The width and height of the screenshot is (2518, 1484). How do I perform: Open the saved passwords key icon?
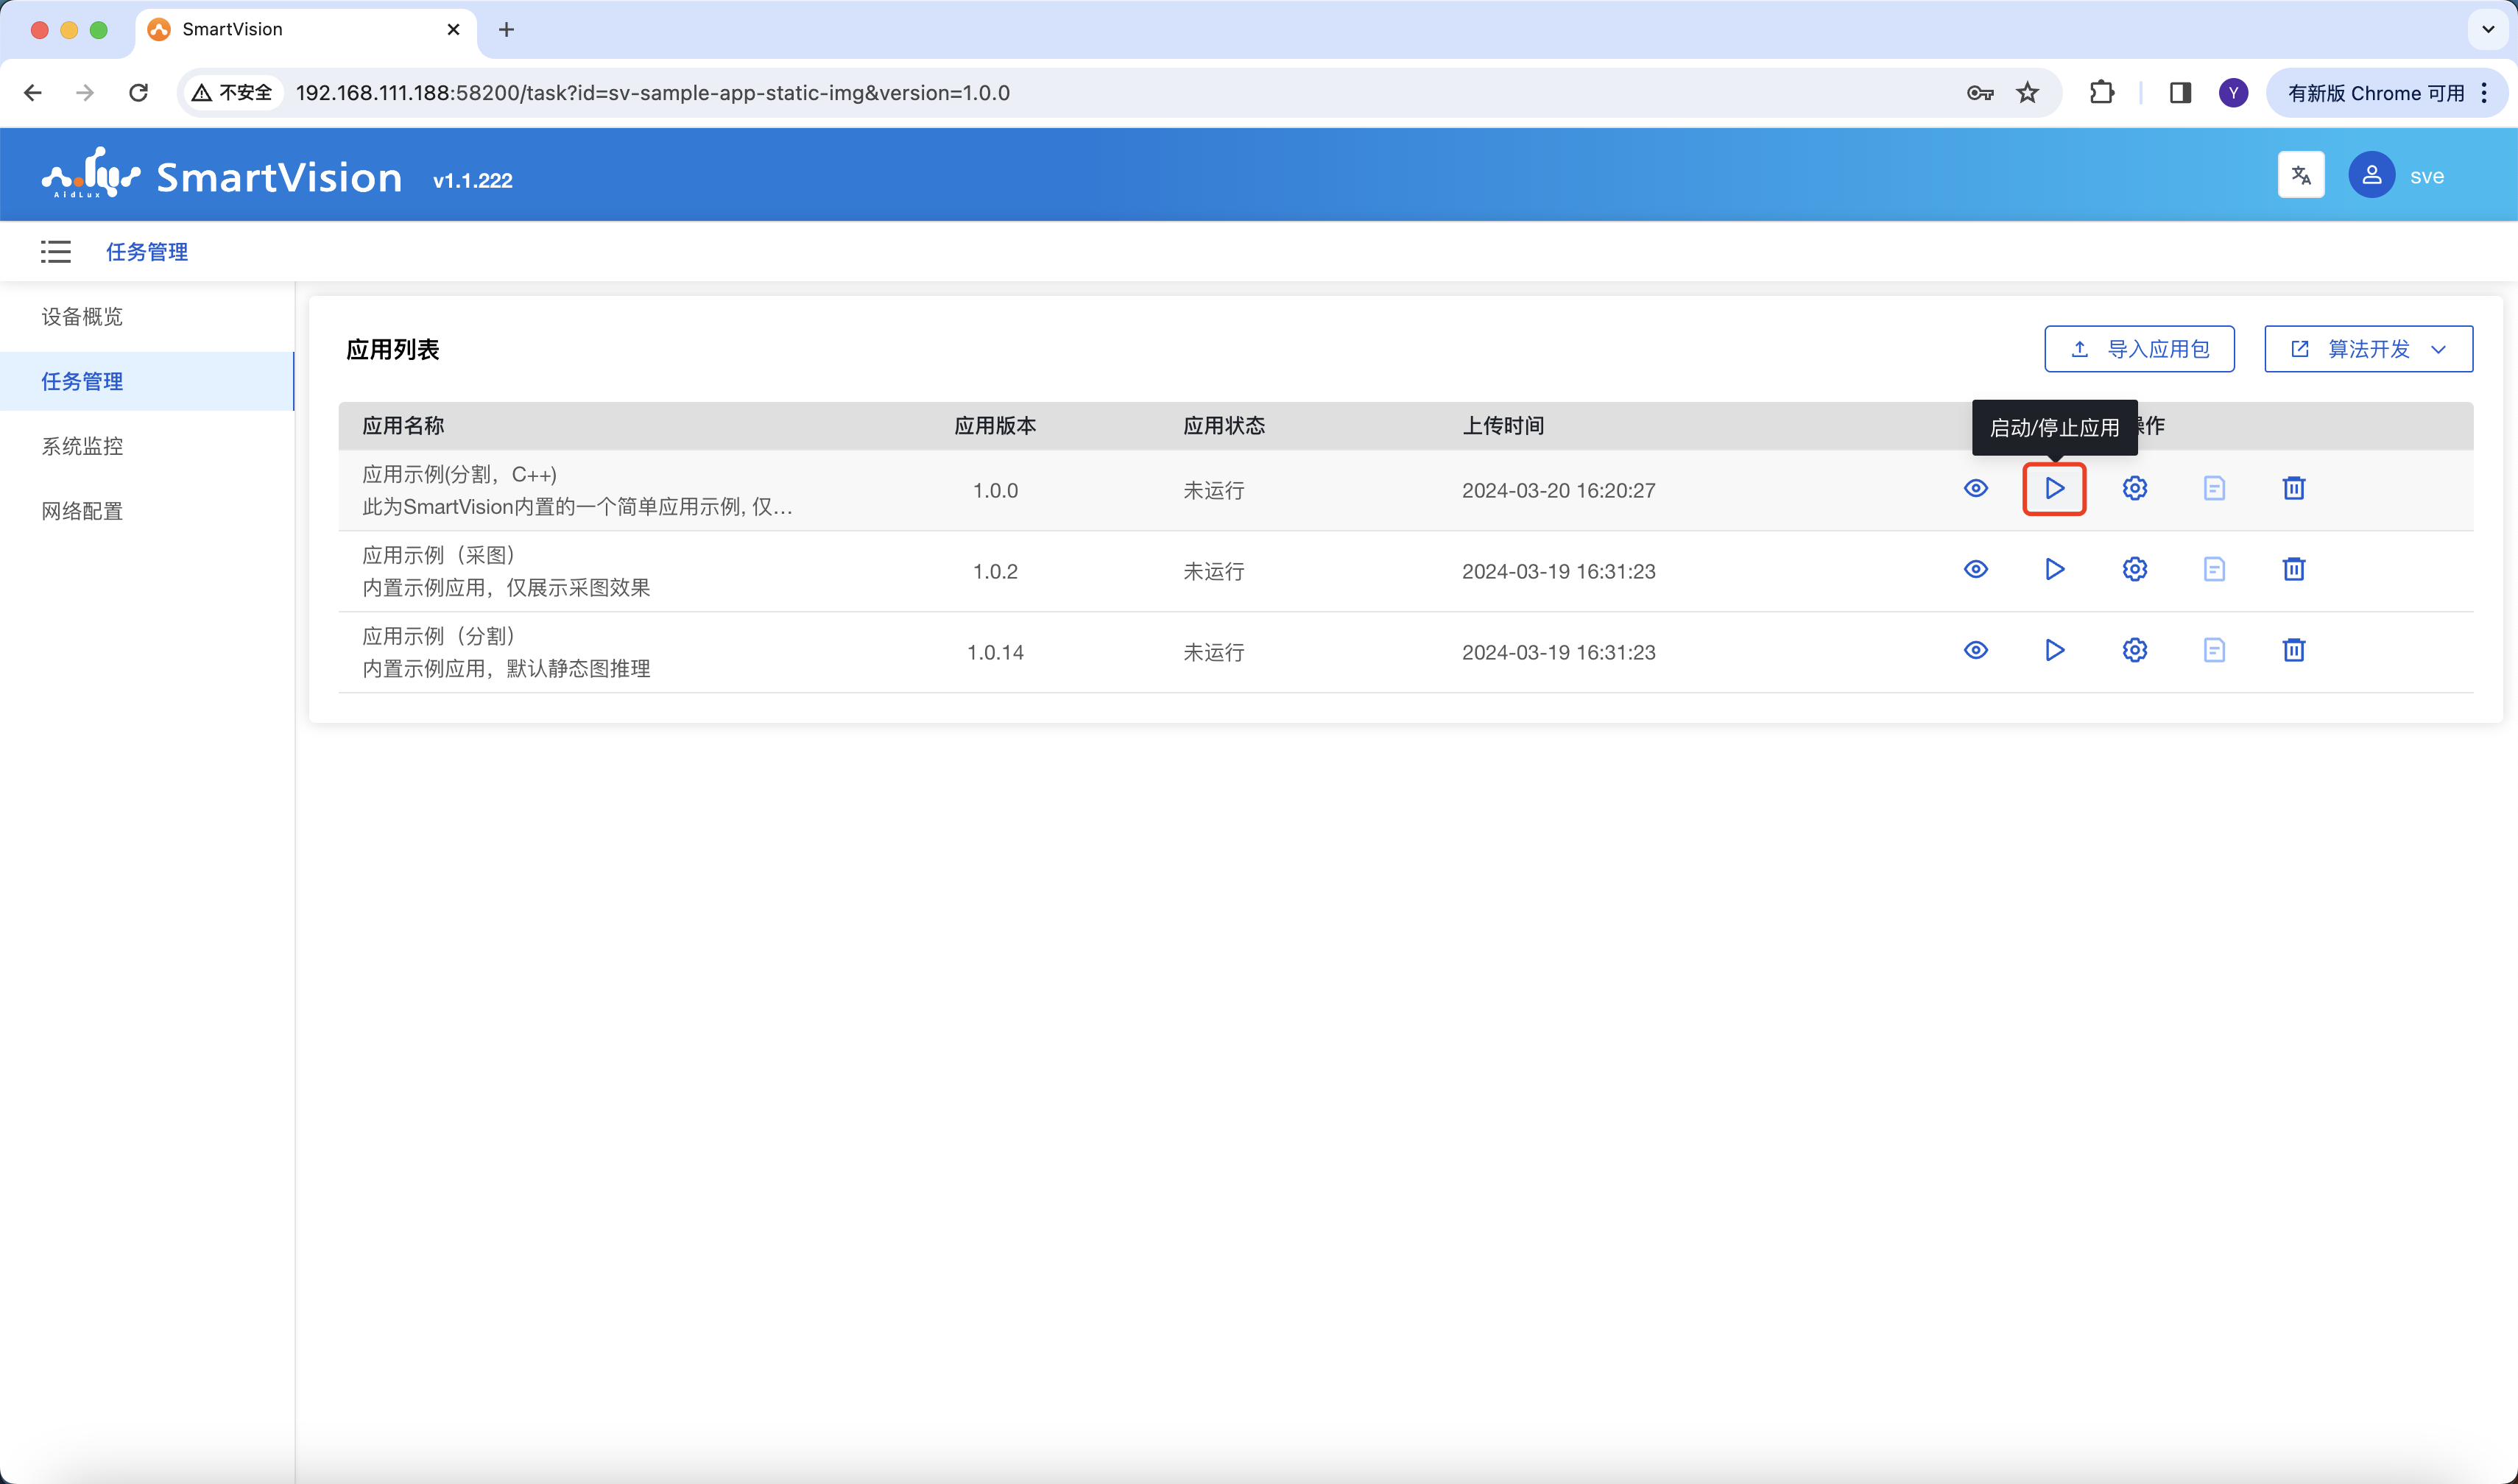(x=1979, y=93)
